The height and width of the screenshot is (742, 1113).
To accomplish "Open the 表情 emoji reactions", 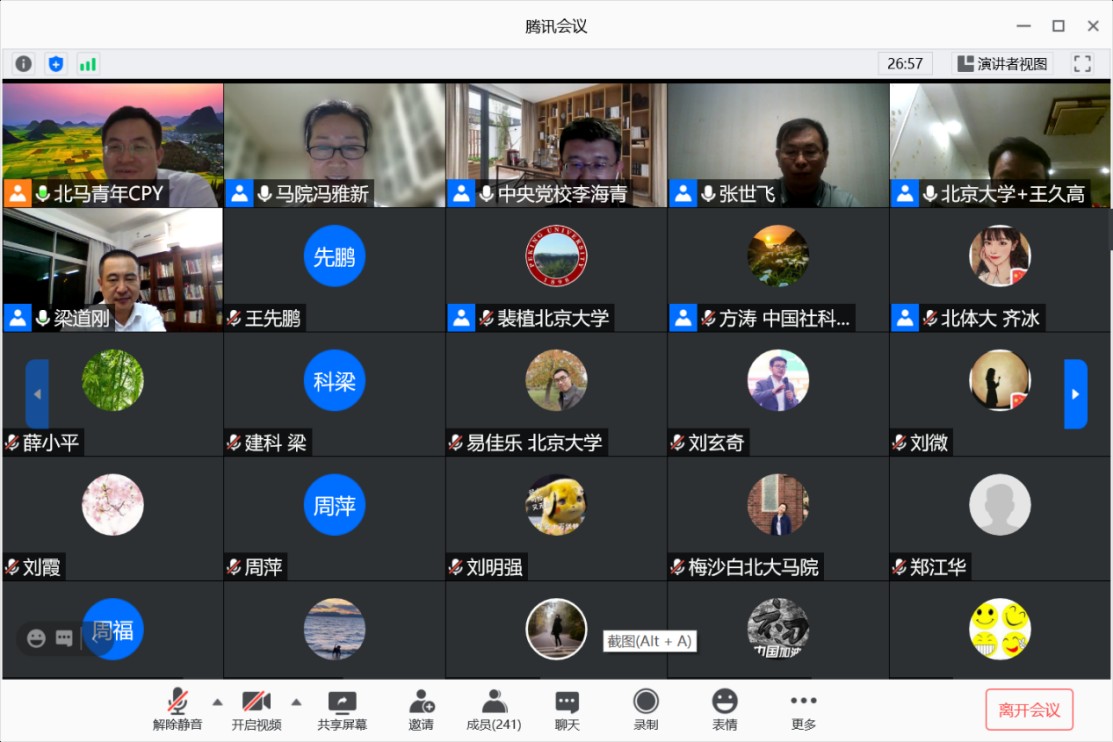I will [x=724, y=709].
